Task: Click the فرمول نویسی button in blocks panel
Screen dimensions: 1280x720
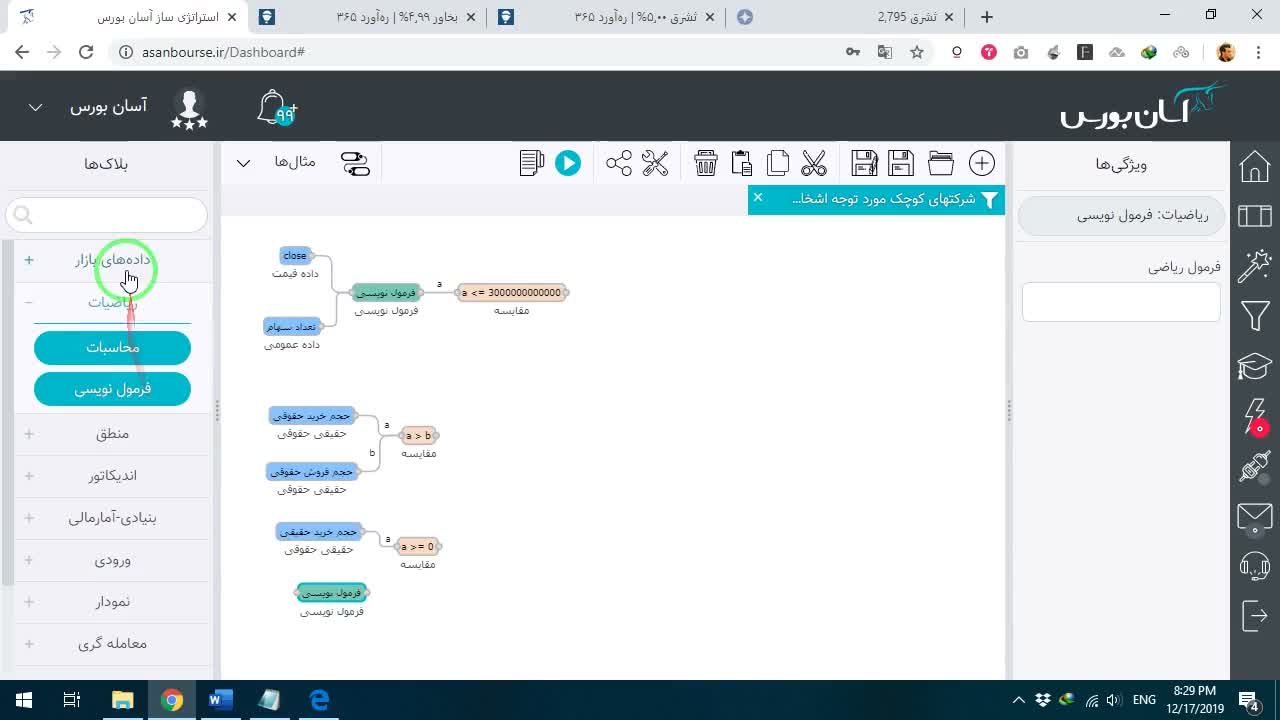Action: pyautogui.click(x=112, y=389)
